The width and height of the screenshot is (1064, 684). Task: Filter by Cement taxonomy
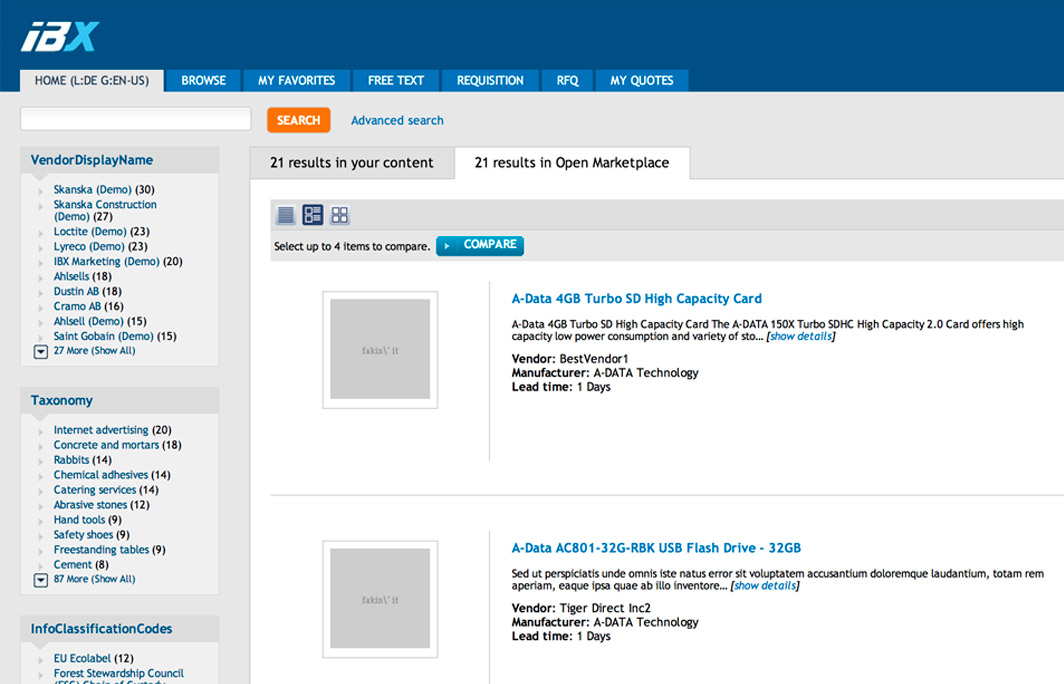point(73,565)
